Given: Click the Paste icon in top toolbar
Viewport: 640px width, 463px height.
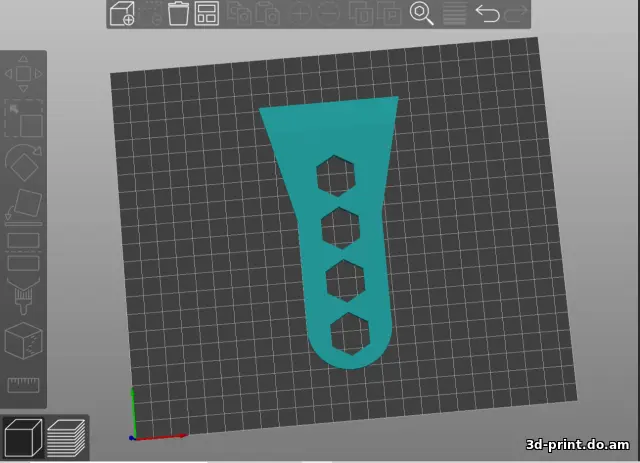Looking at the screenshot, I should (x=268, y=13).
